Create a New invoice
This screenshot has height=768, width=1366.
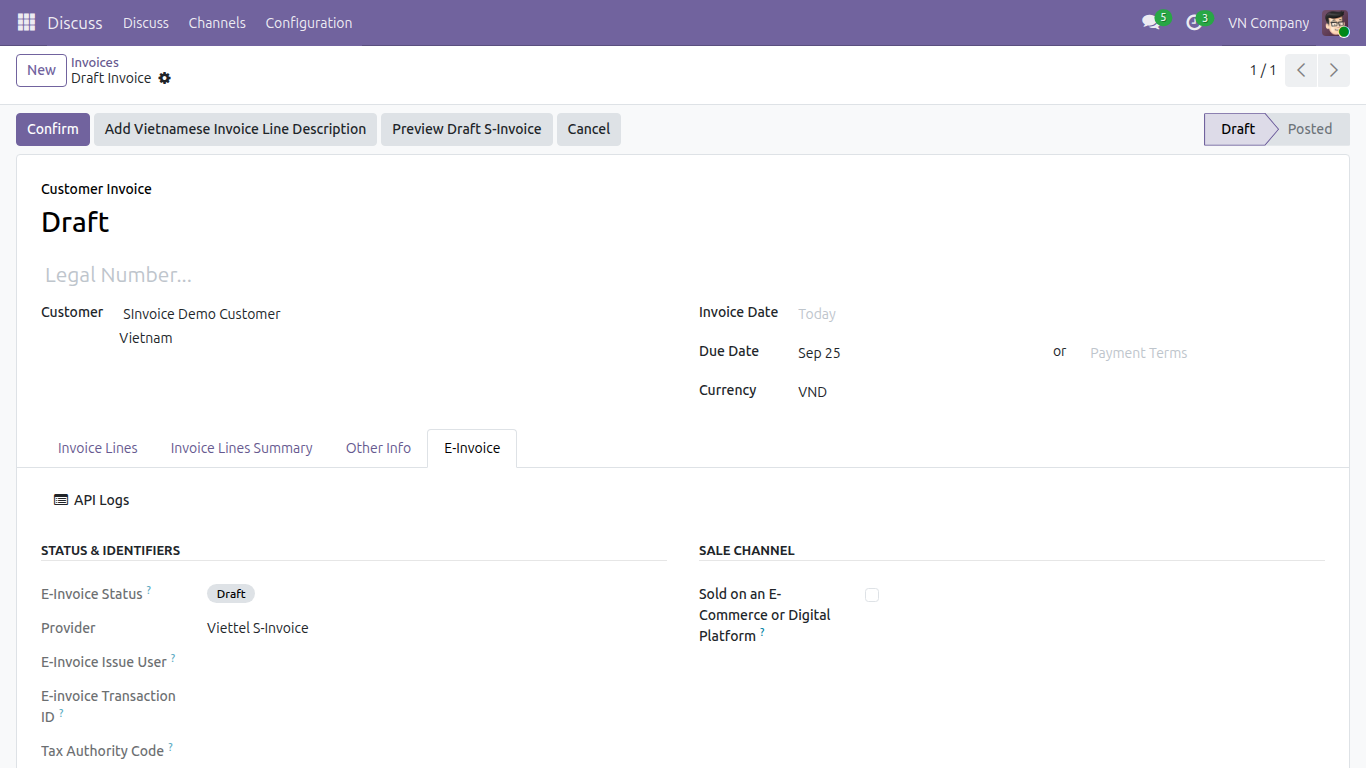[x=41, y=70]
